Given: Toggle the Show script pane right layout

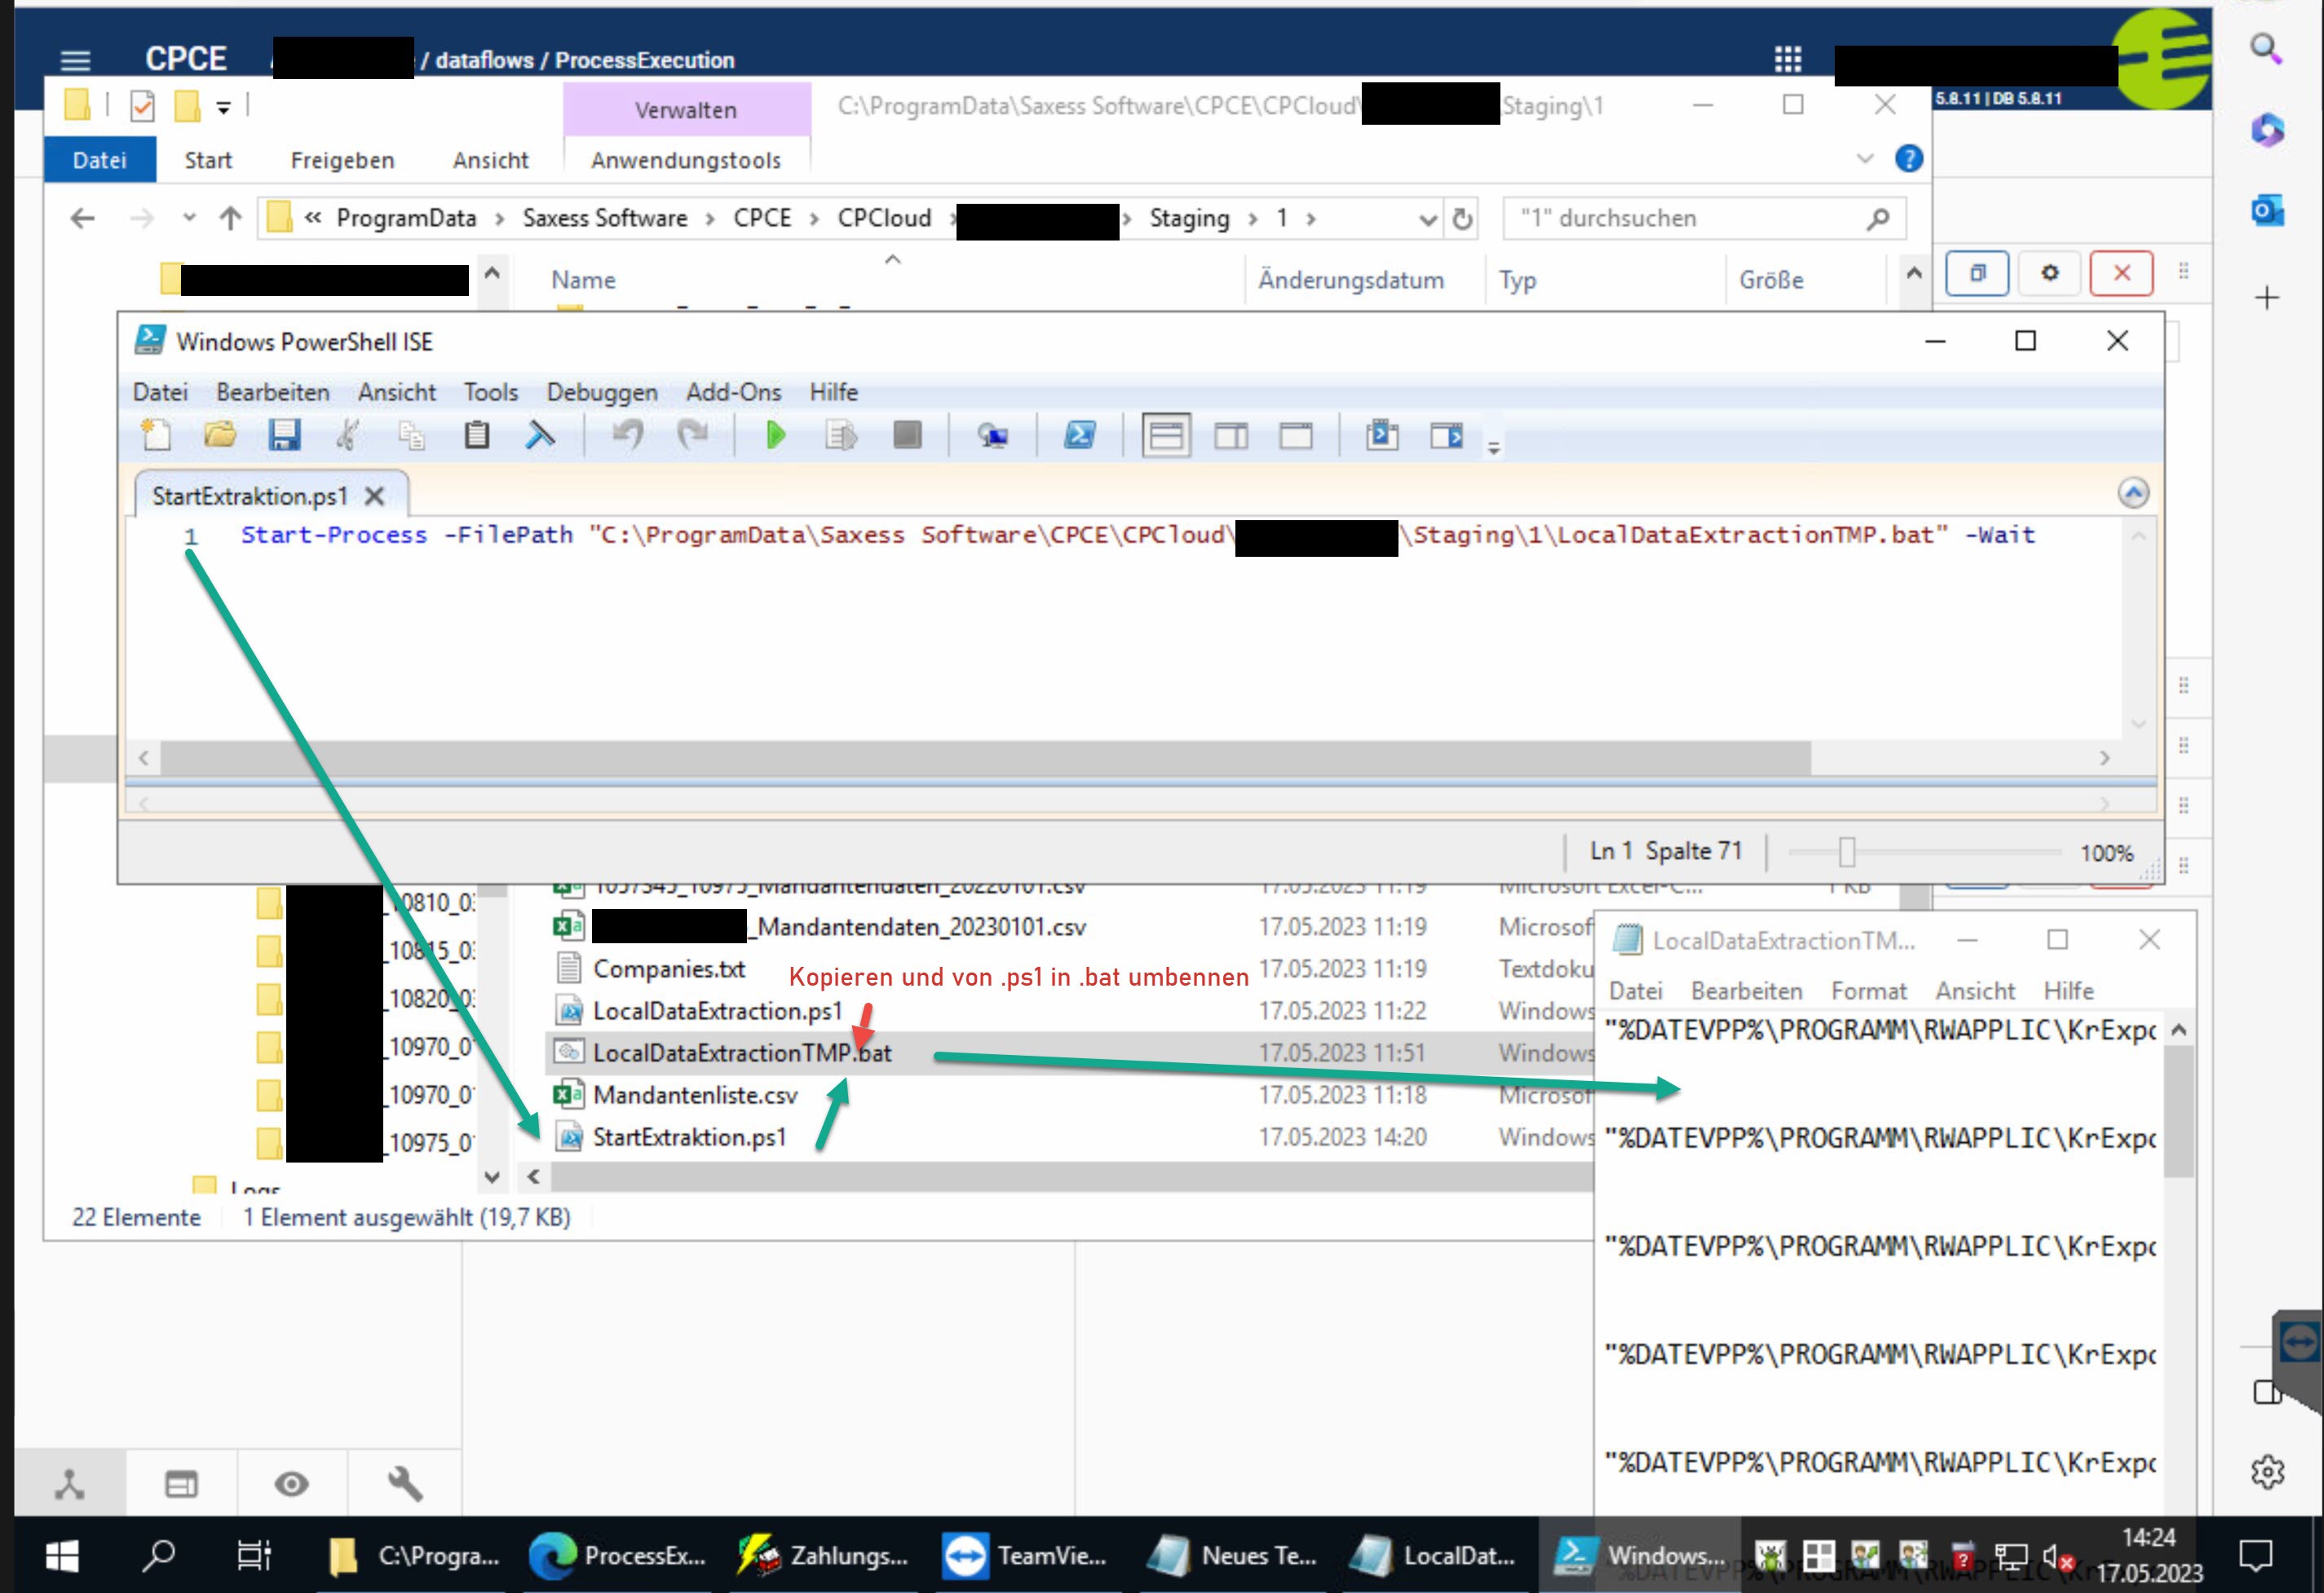Looking at the screenshot, I should click(1231, 436).
